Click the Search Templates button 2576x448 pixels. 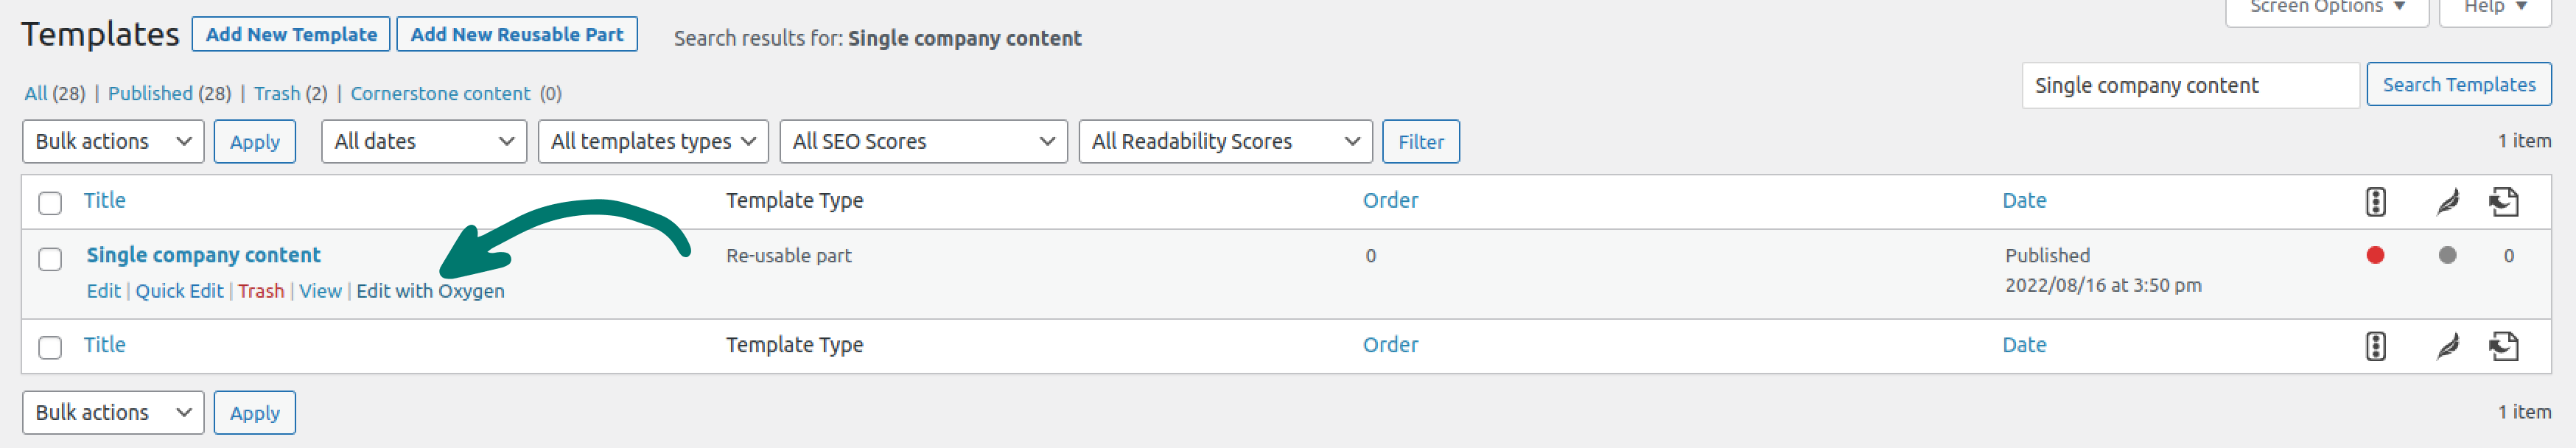click(2458, 85)
